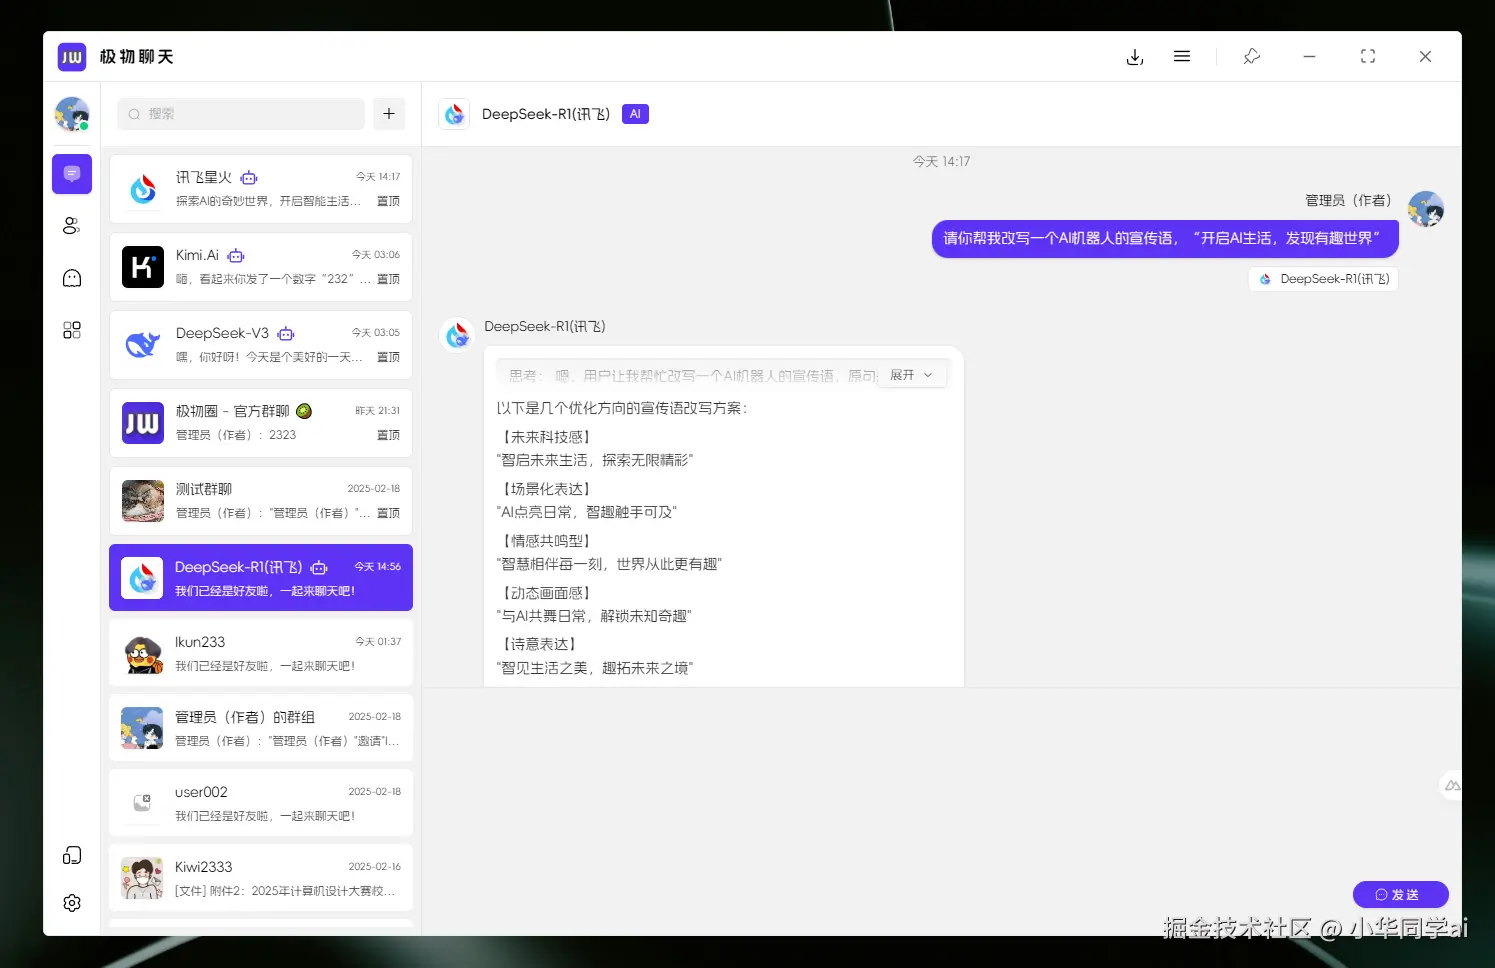1495x968 pixels.
Task: Click the floating arrow icon on the right edge
Action: [1451, 786]
